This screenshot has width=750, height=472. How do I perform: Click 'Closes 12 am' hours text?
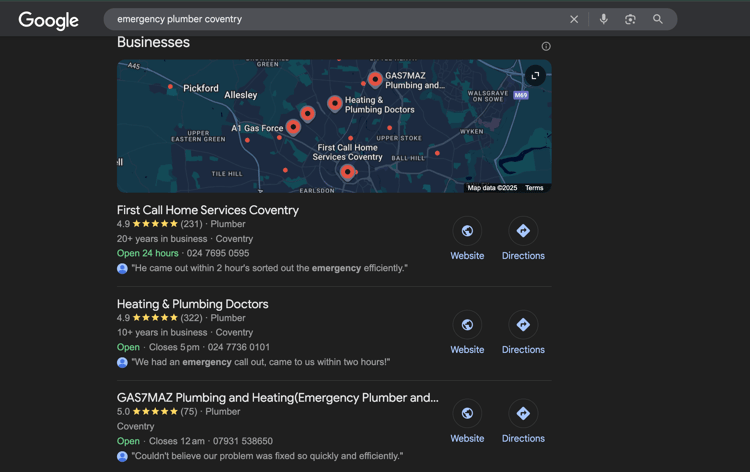click(x=176, y=441)
